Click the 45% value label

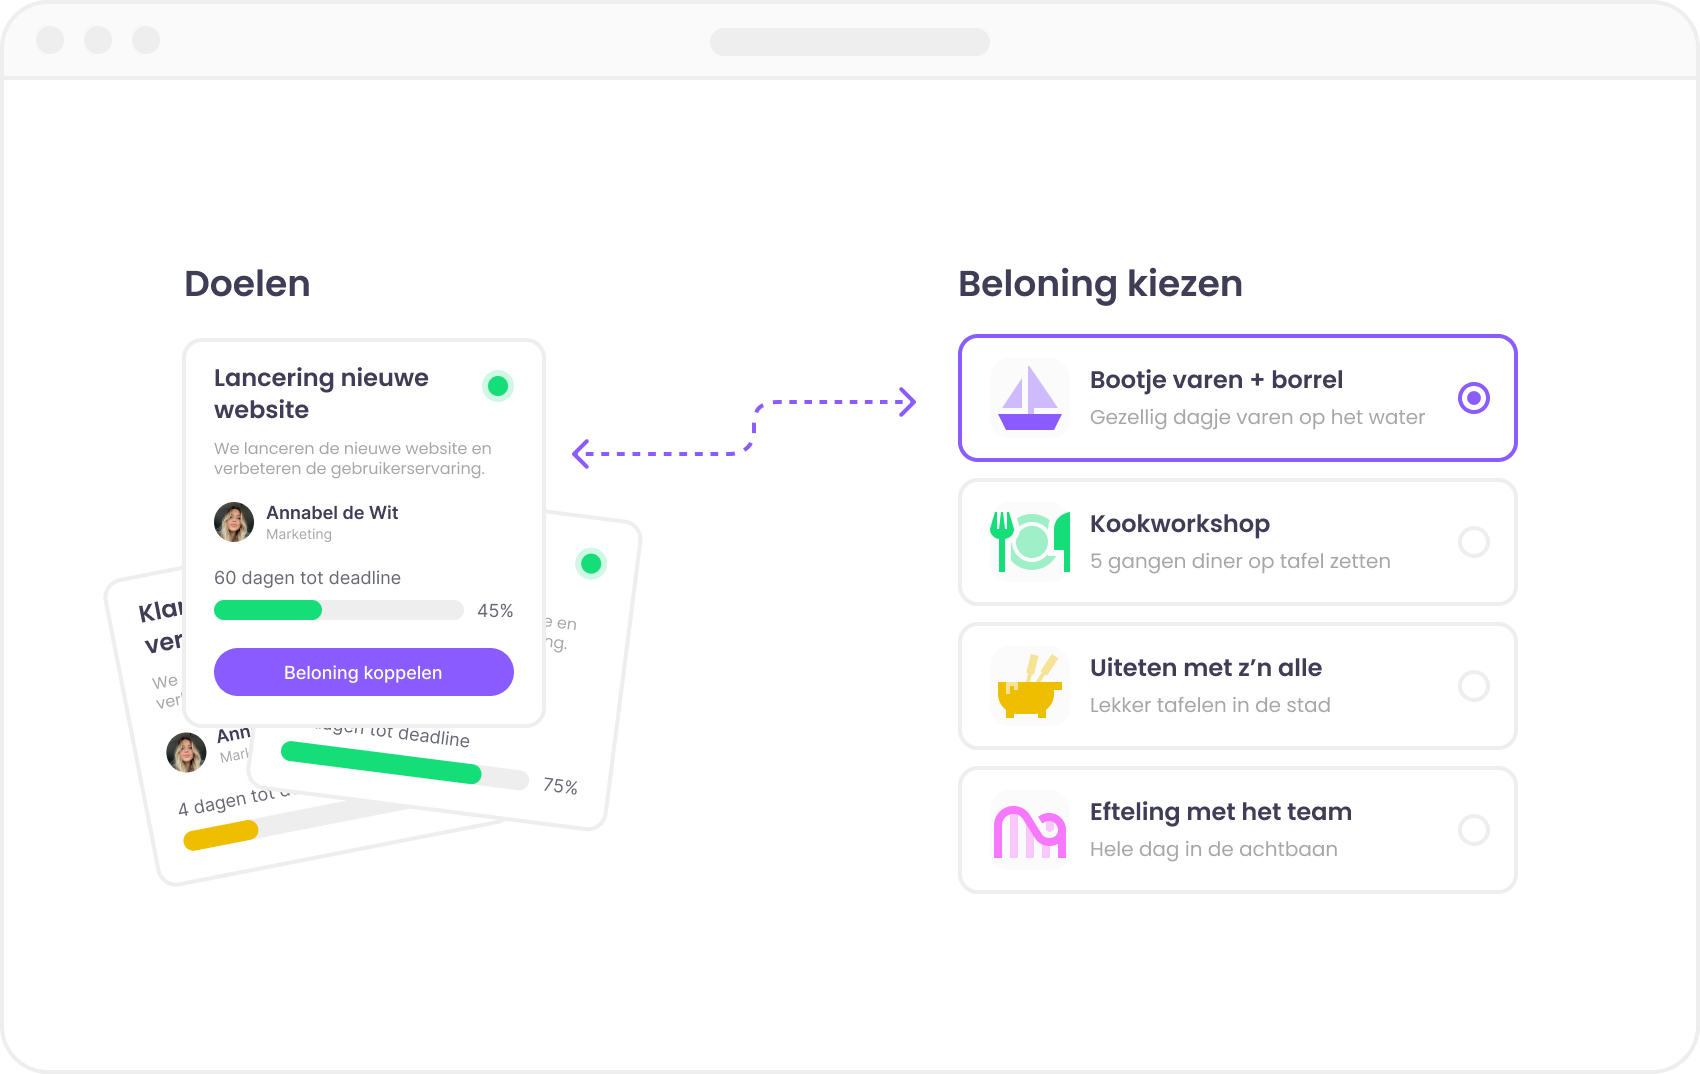click(495, 611)
